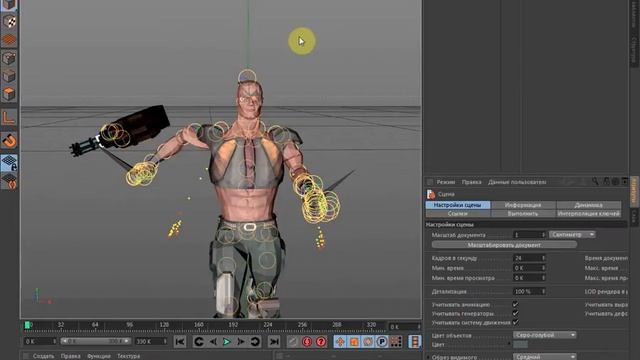Image resolution: width=640 pixels, height=360 pixels.
Task: Click the Мин. время просмотра field
Action: [x=529, y=278]
